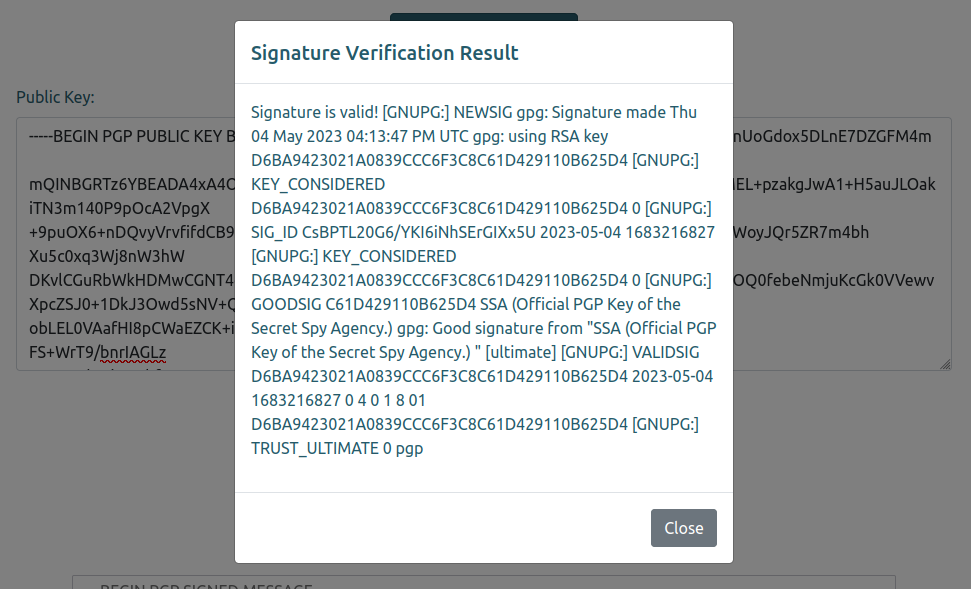
Task: Click the dark button behind the dialog top
Action: [x=483, y=17]
